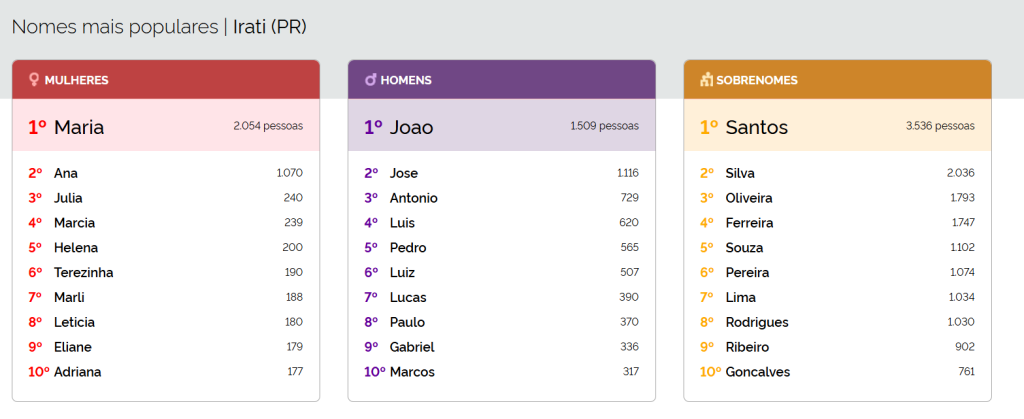Click the surname Ferreira
This screenshot has width=1024, height=419.
click(750, 223)
